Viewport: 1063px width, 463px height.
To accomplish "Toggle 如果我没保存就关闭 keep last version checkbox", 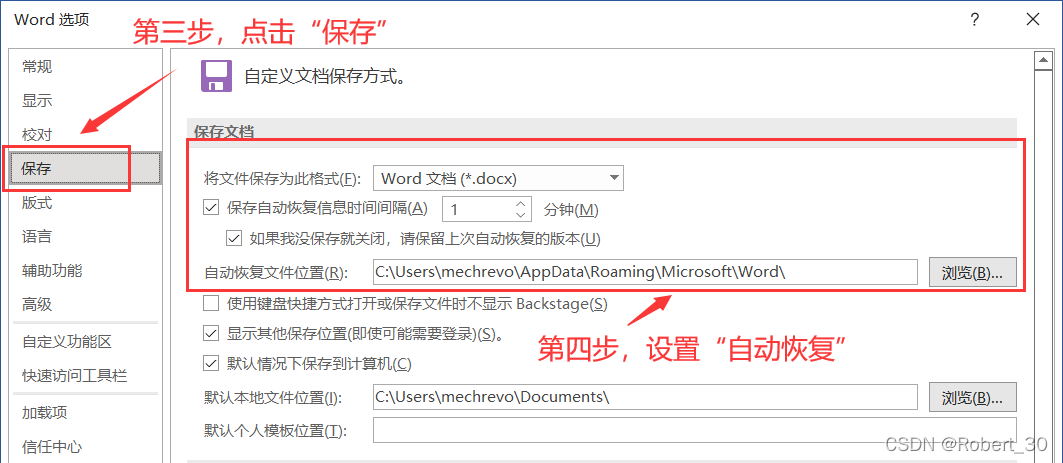I will (234, 238).
